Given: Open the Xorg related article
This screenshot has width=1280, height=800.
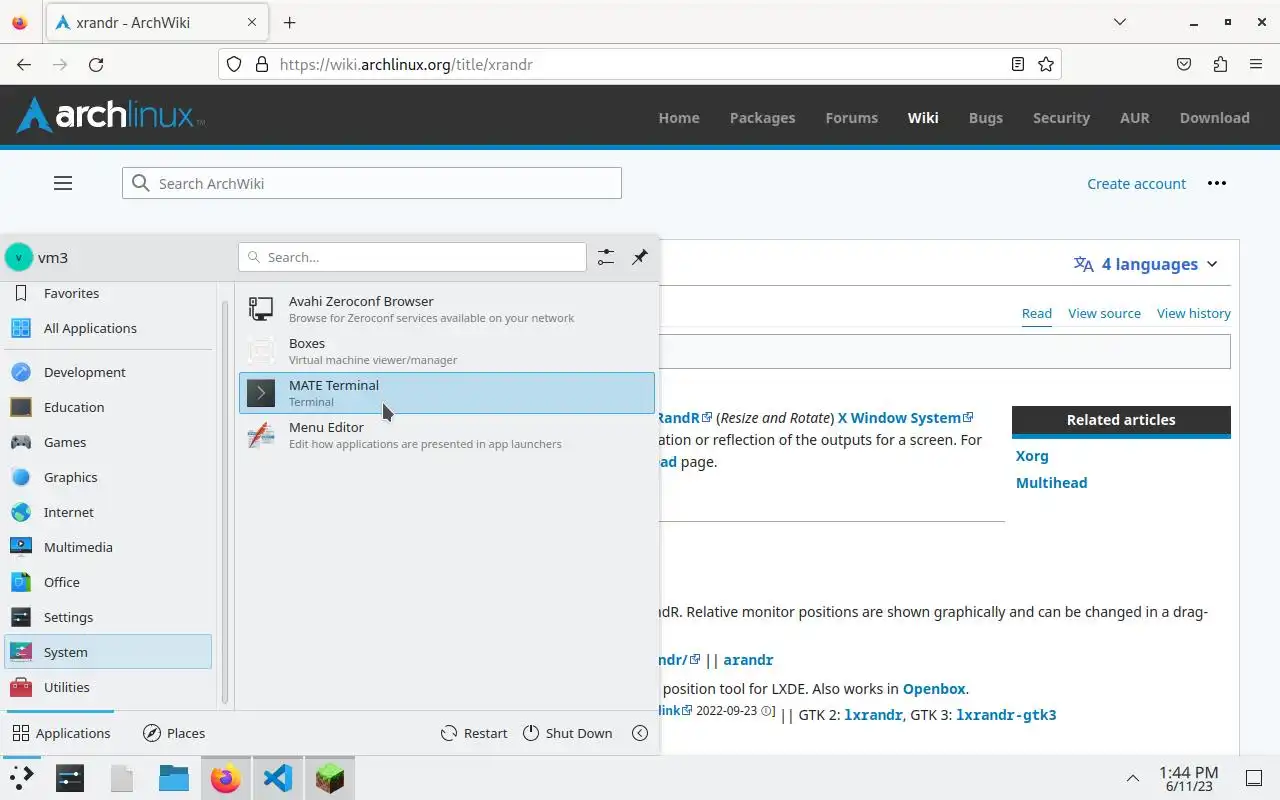Looking at the screenshot, I should 1032,456.
